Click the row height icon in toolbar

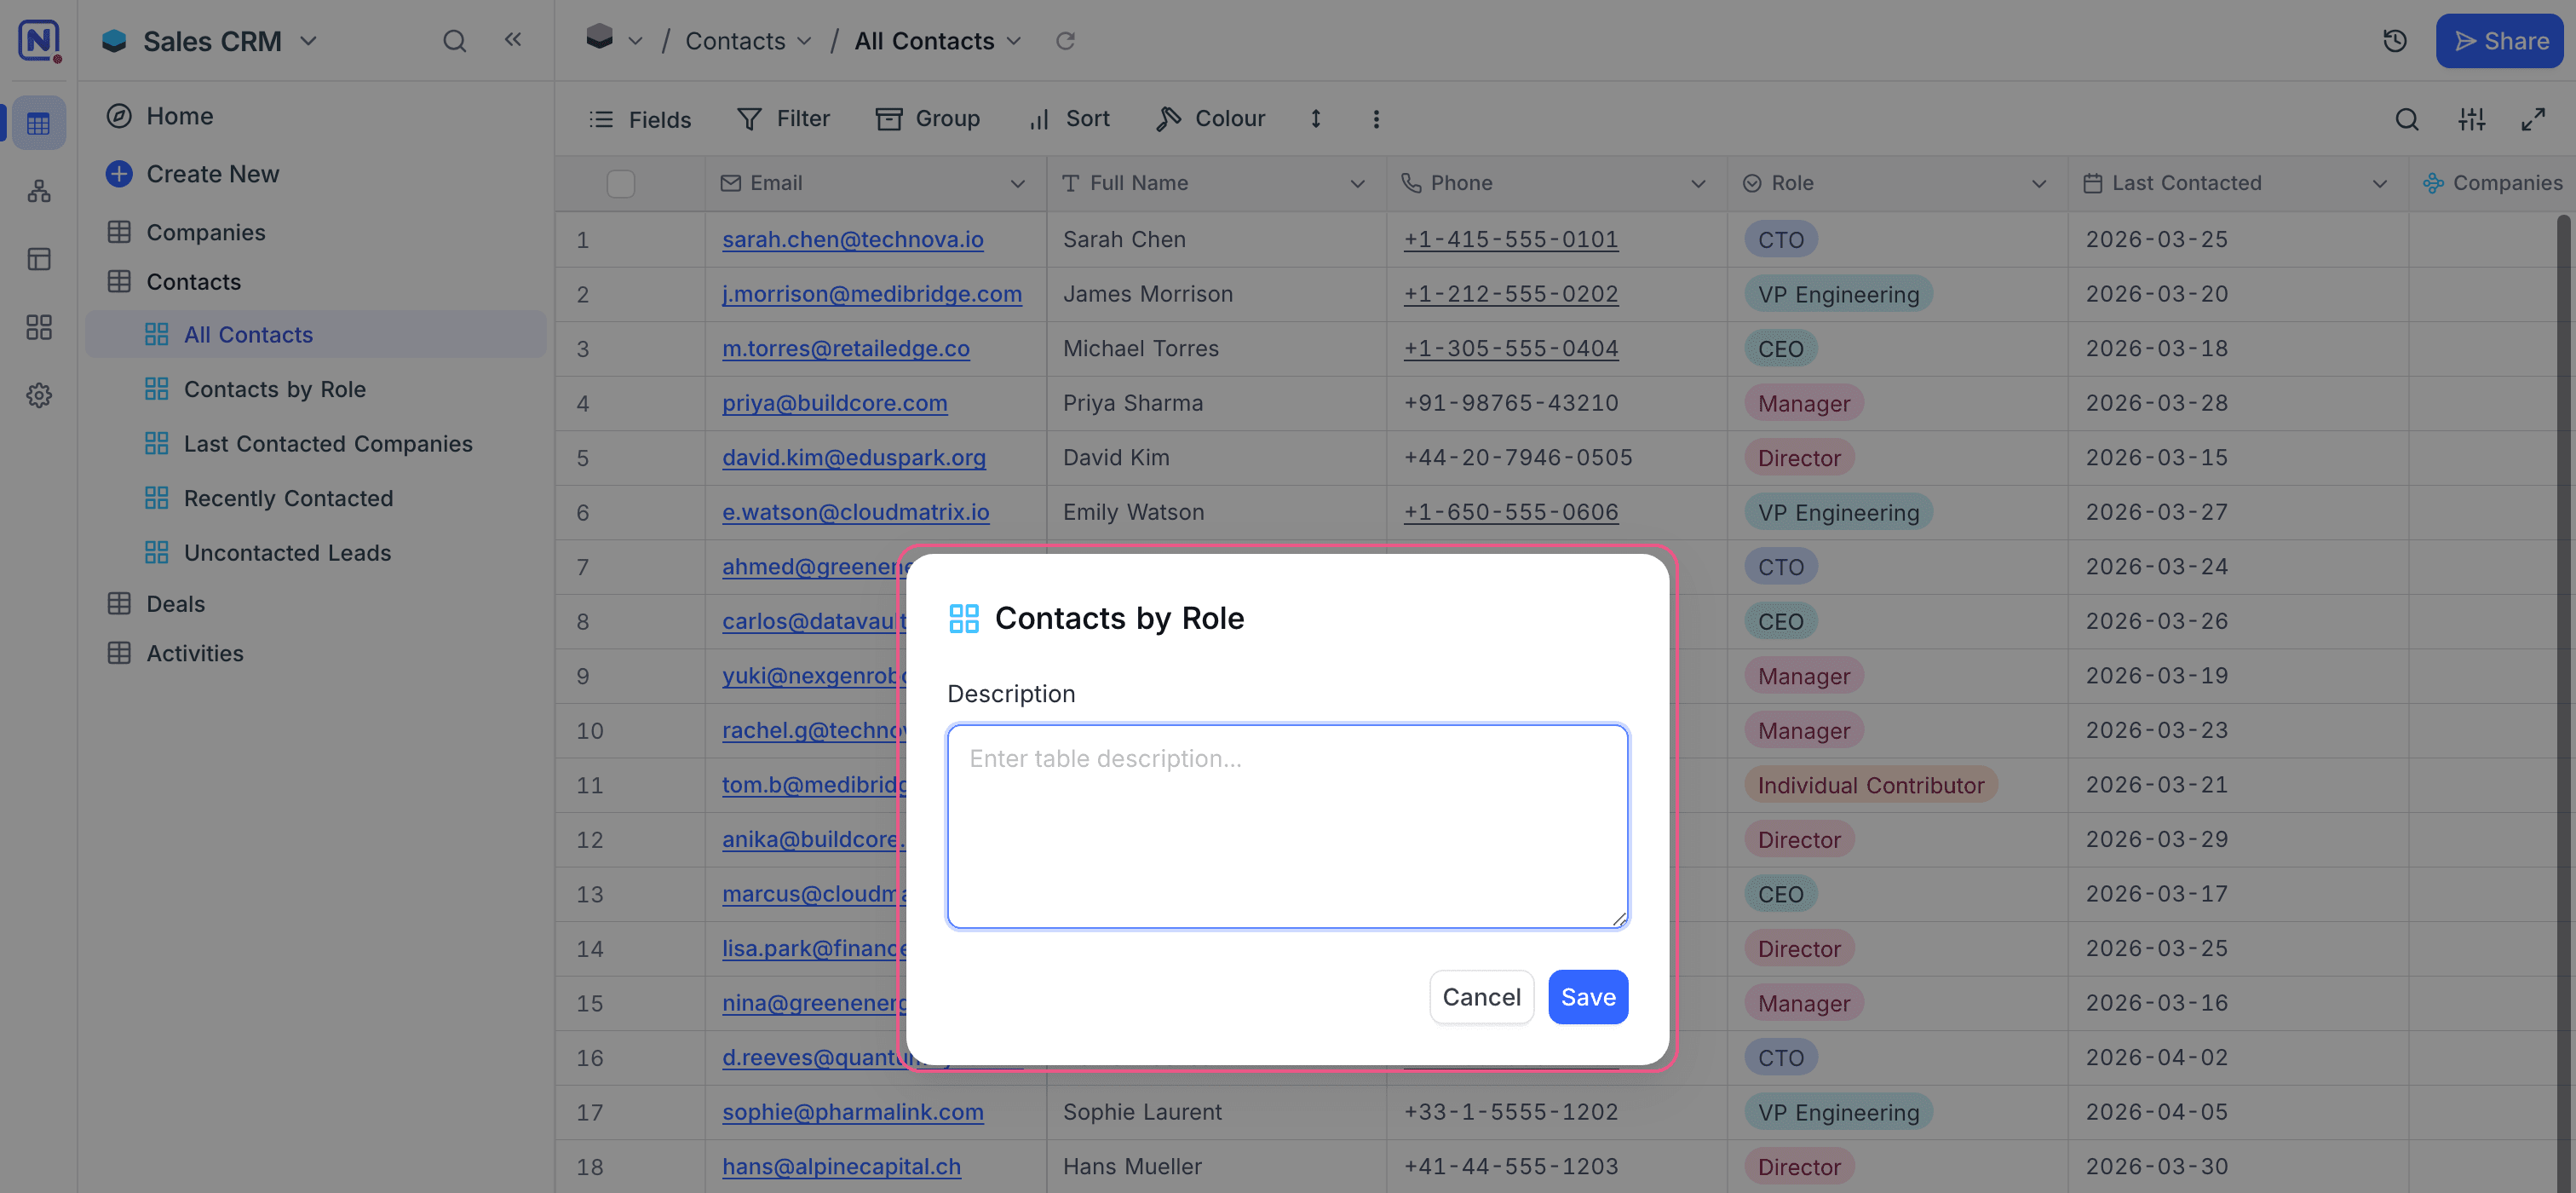pos(1316,119)
